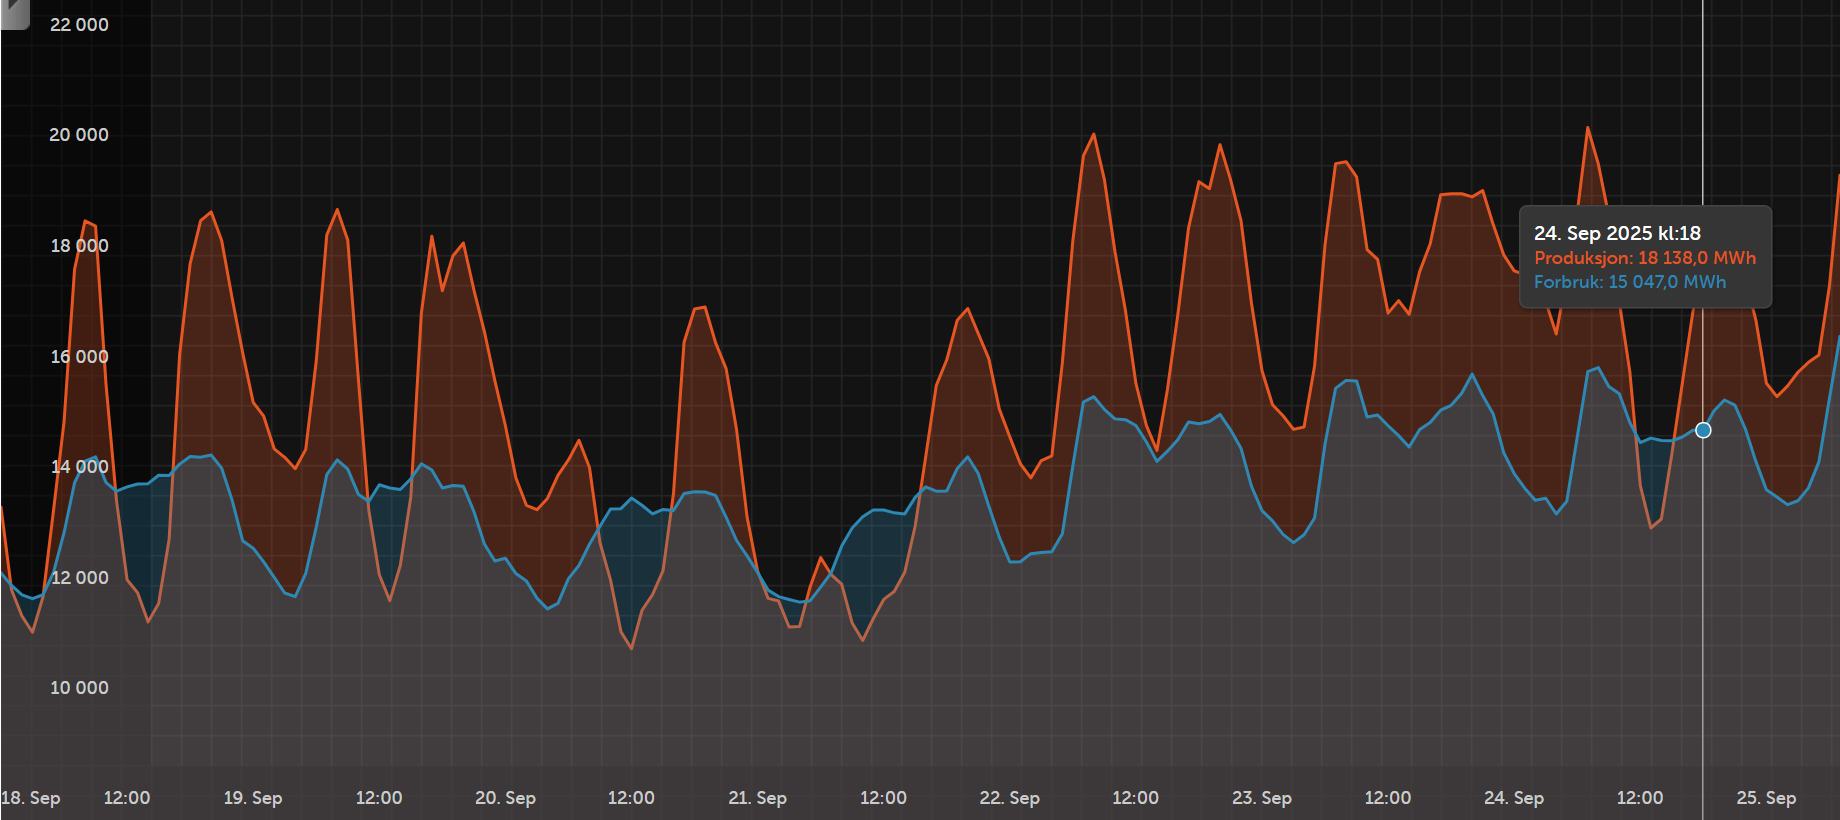This screenshot has height=820, width=1840.
Task: Click tooltip heading '24. Sep 2025 kl:18'
Action: tap(1617, 233)
